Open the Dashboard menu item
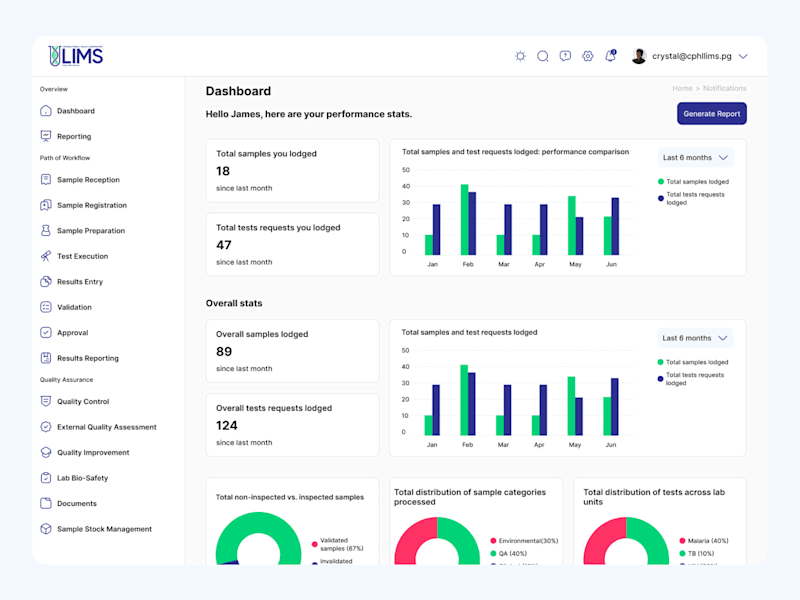800x600 pixels. pos(76,111)
